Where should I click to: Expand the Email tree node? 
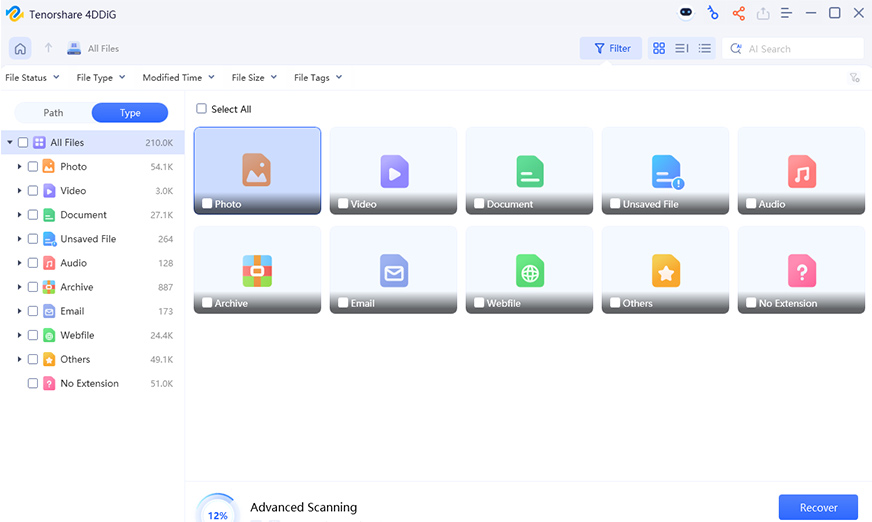[19, 311]
